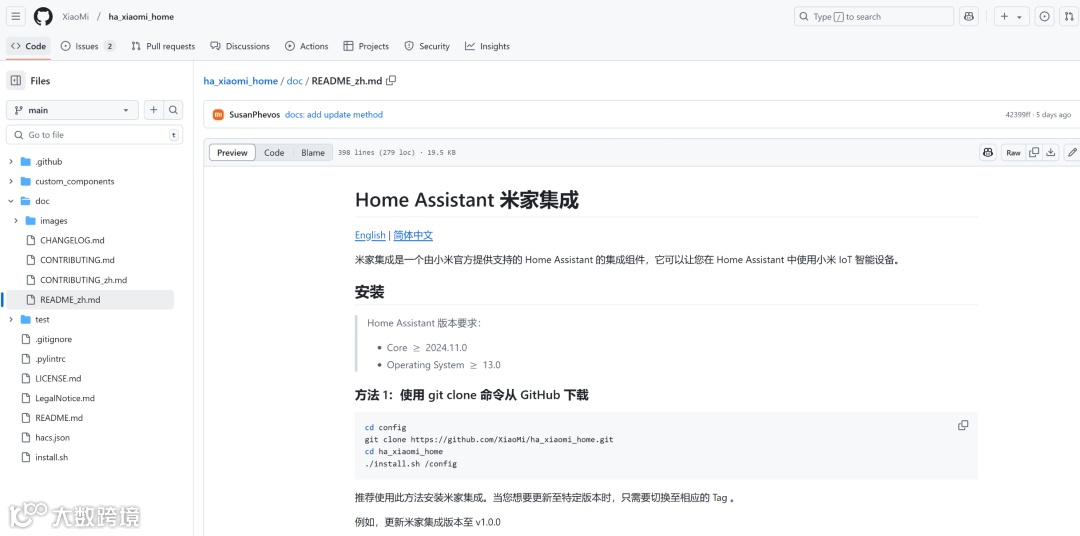
Task: Open install.sh in file tree
Action: click(x=52, y=457)
